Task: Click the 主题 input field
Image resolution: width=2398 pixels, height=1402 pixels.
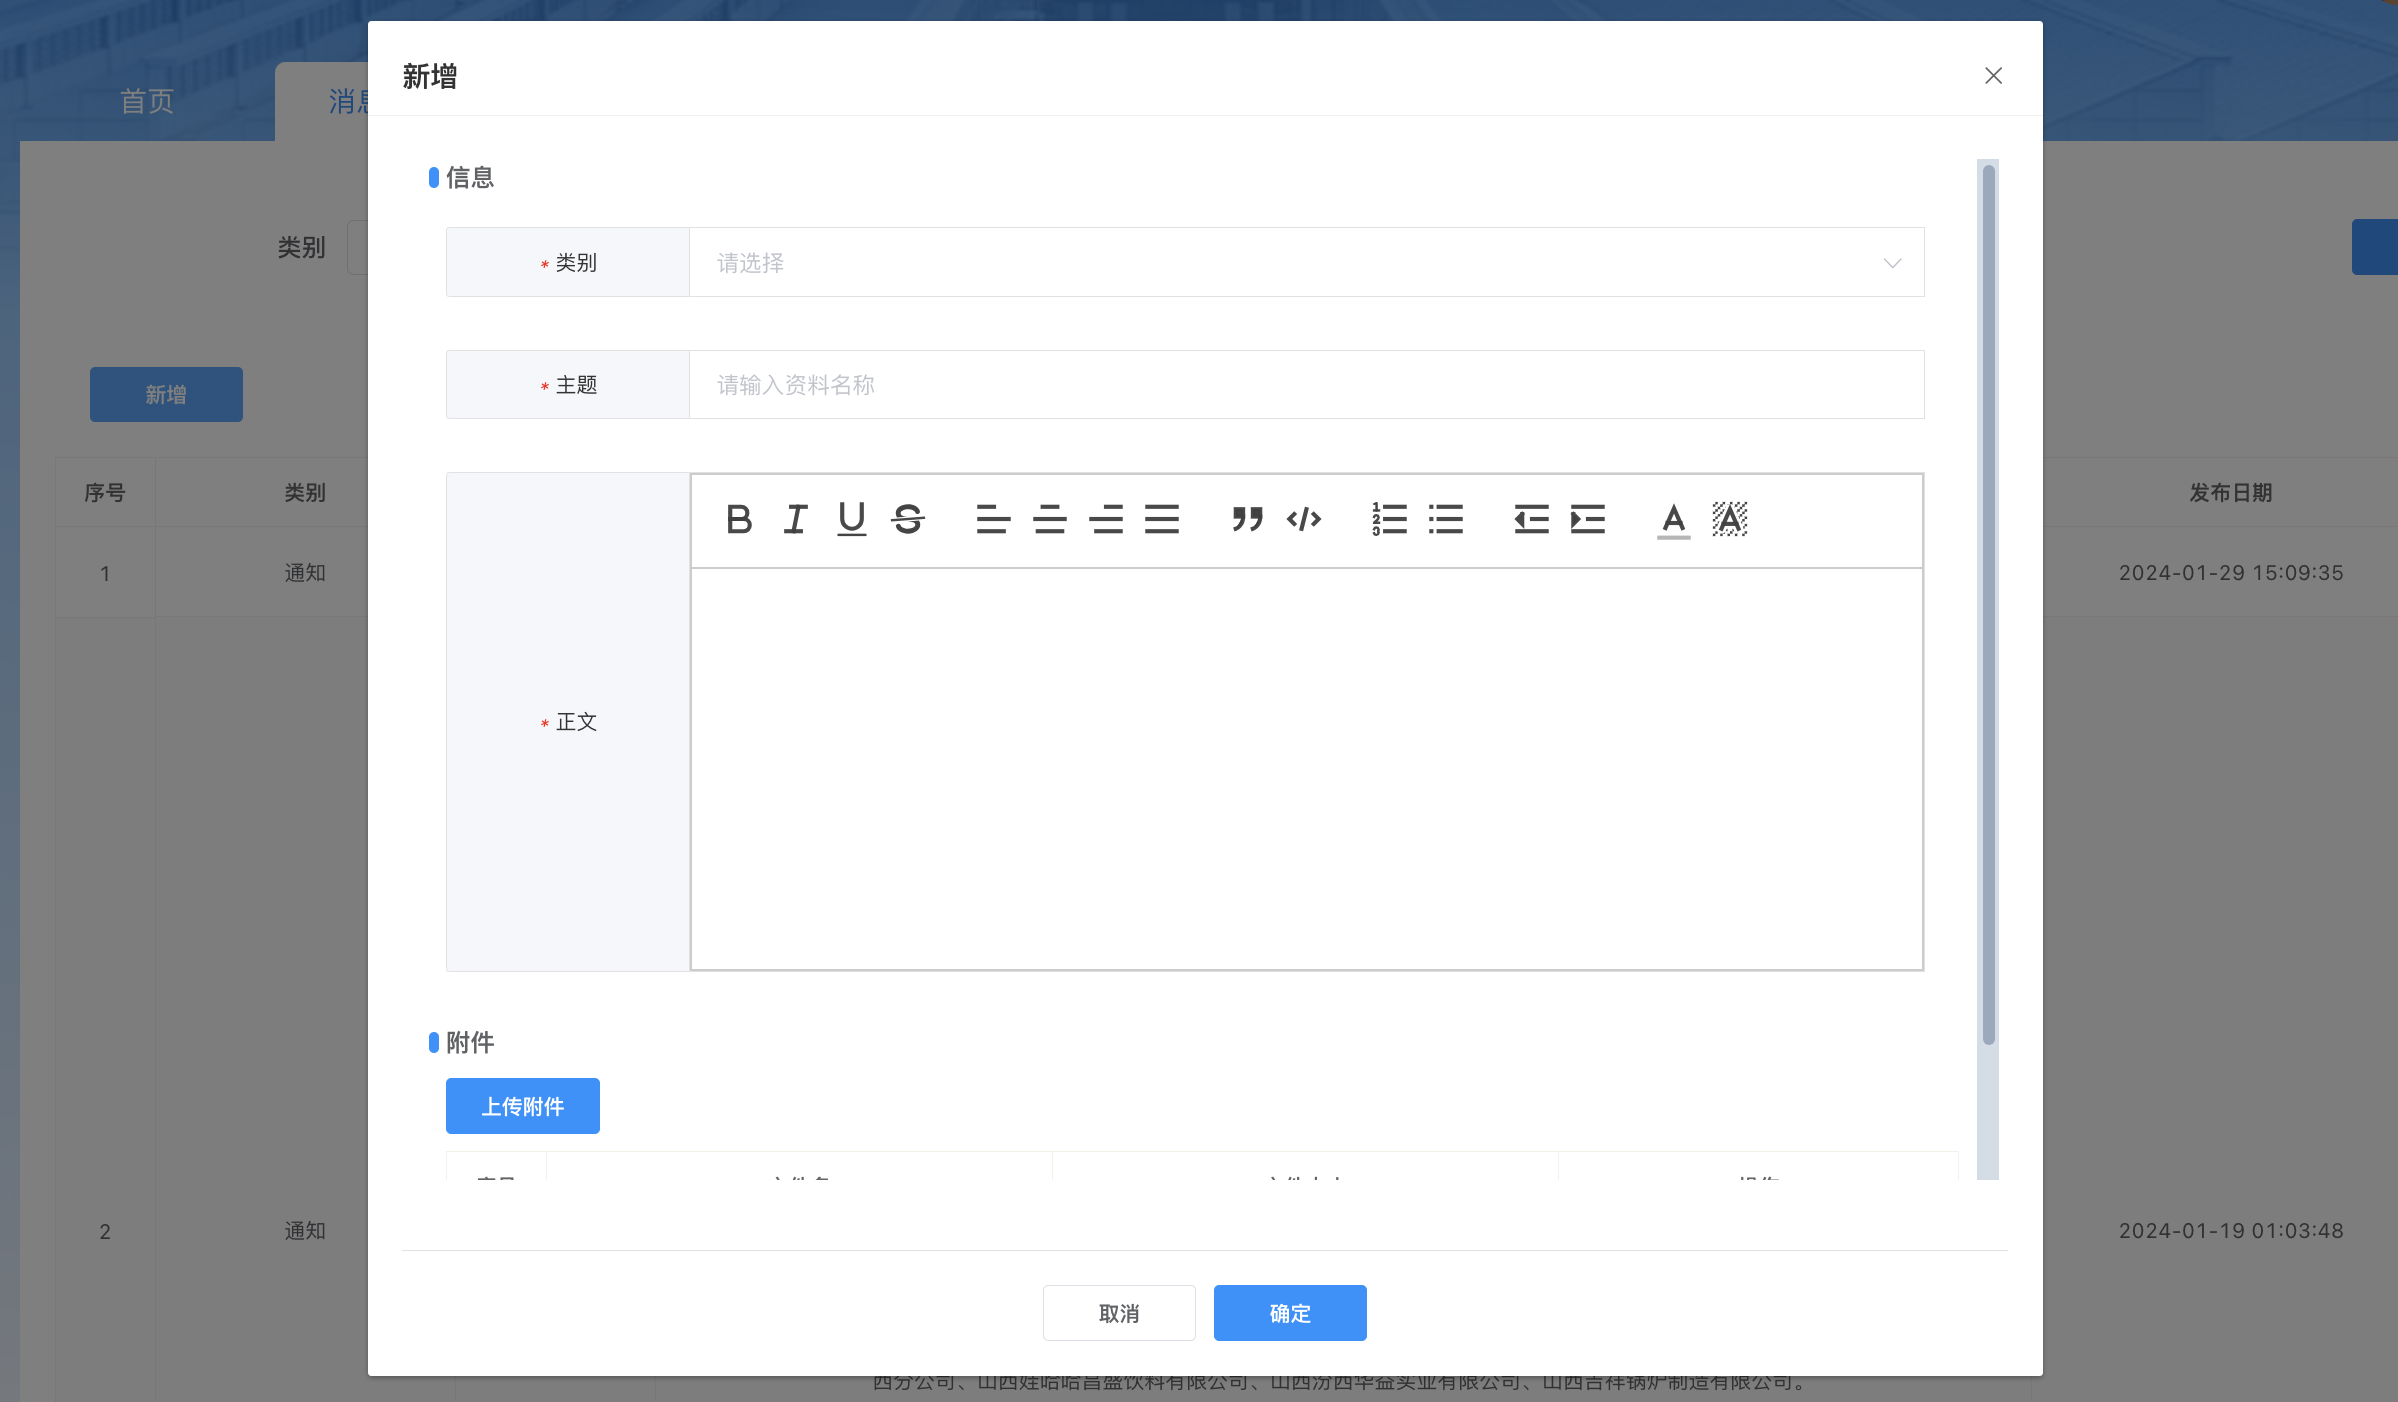Action: pos(1306,384)
